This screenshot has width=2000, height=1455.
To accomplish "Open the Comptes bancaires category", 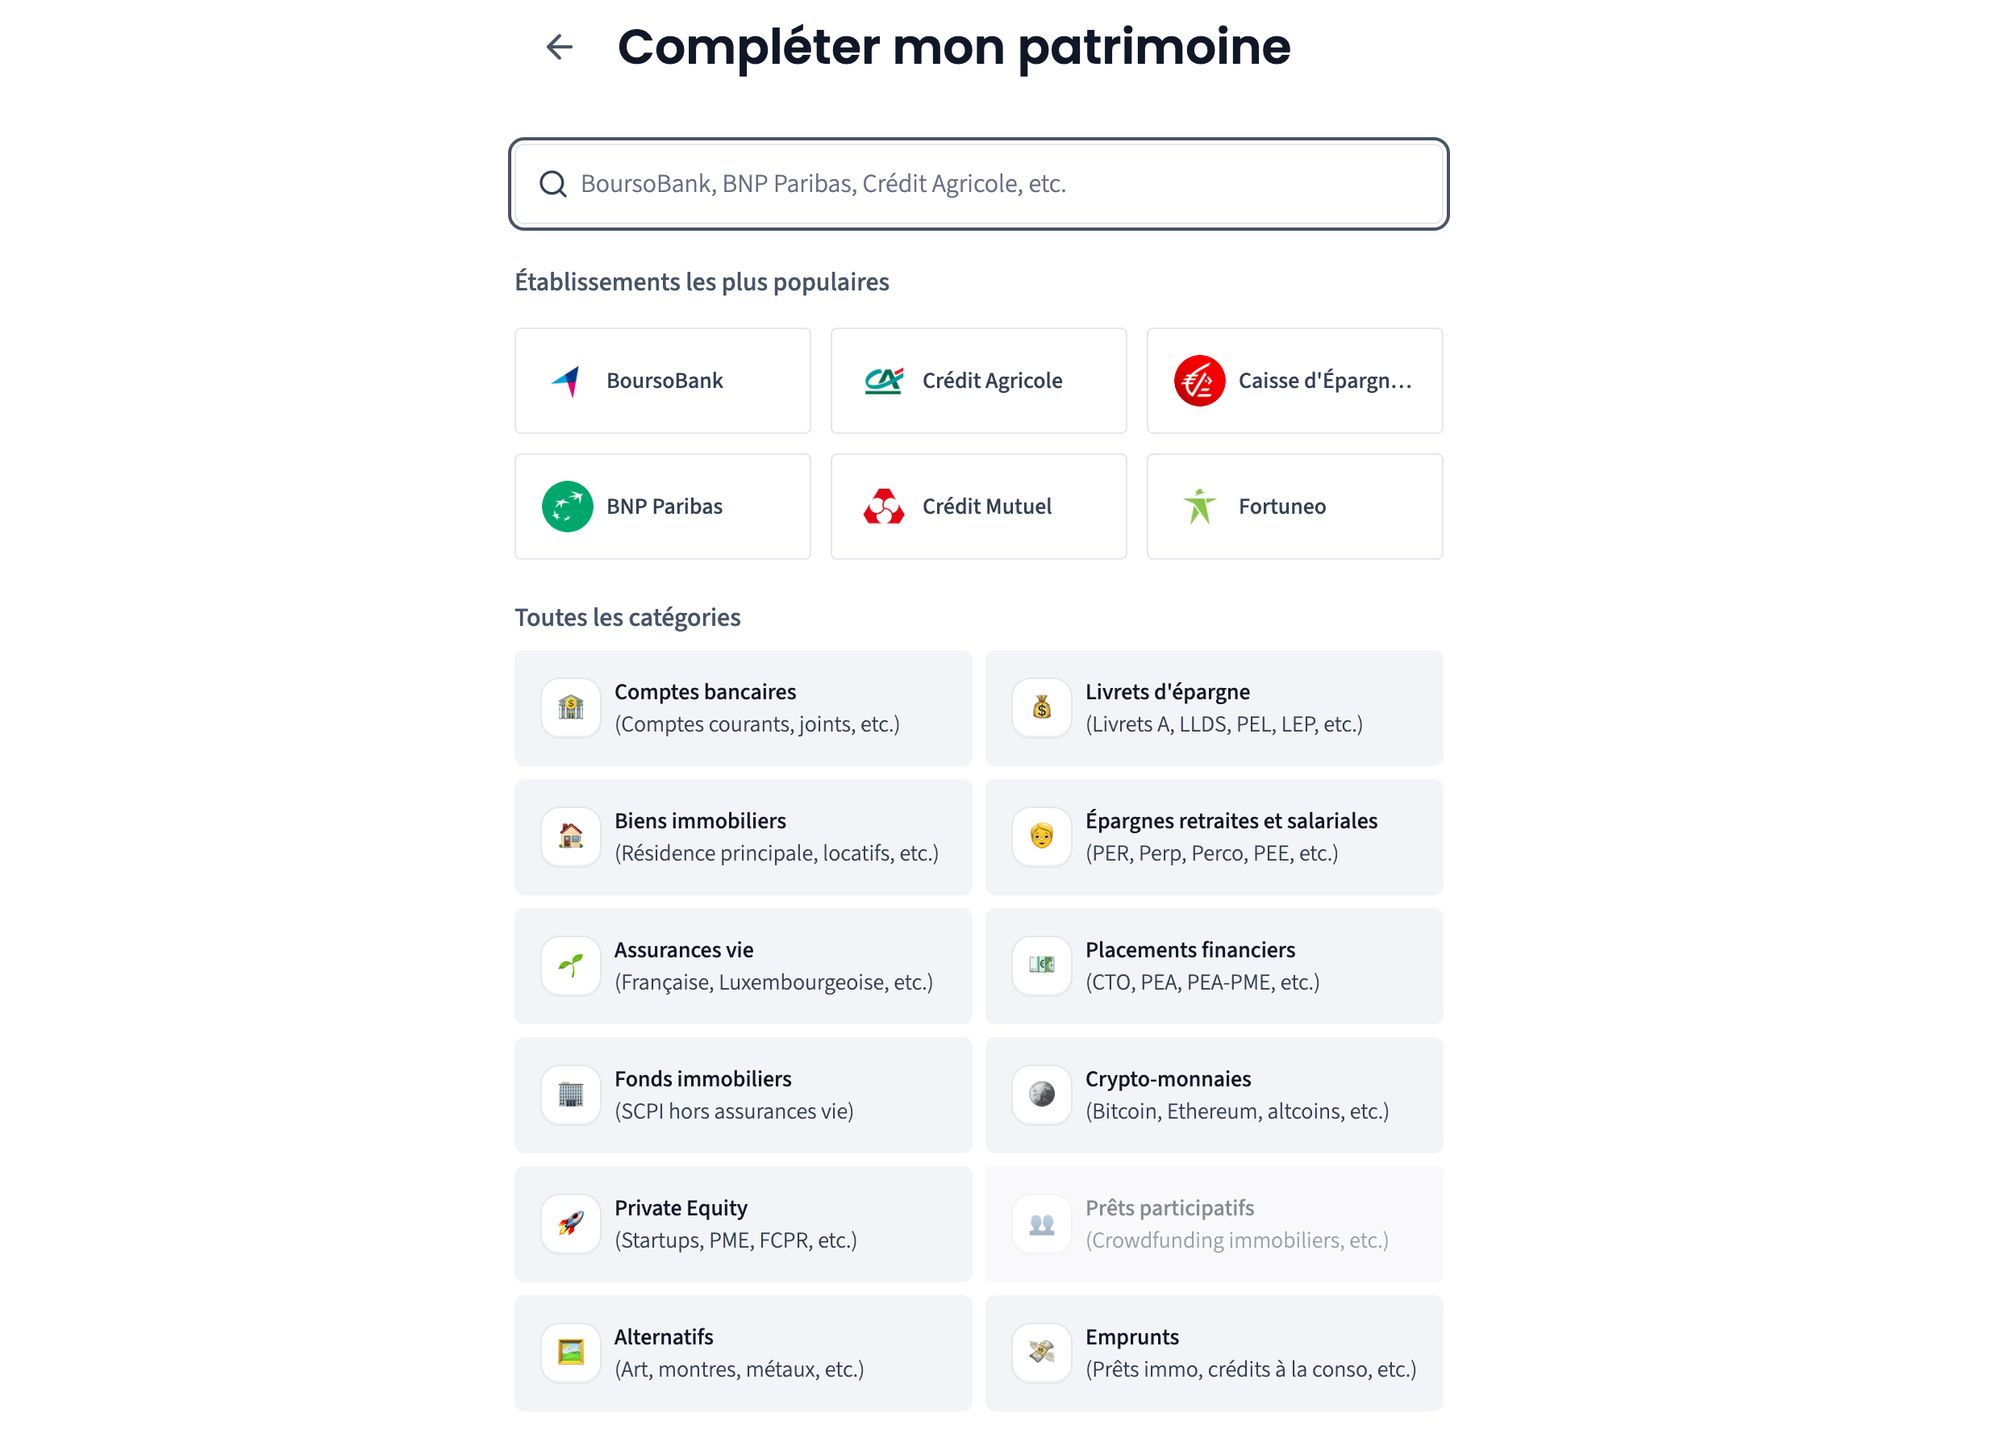I will [x=742, y=708].
